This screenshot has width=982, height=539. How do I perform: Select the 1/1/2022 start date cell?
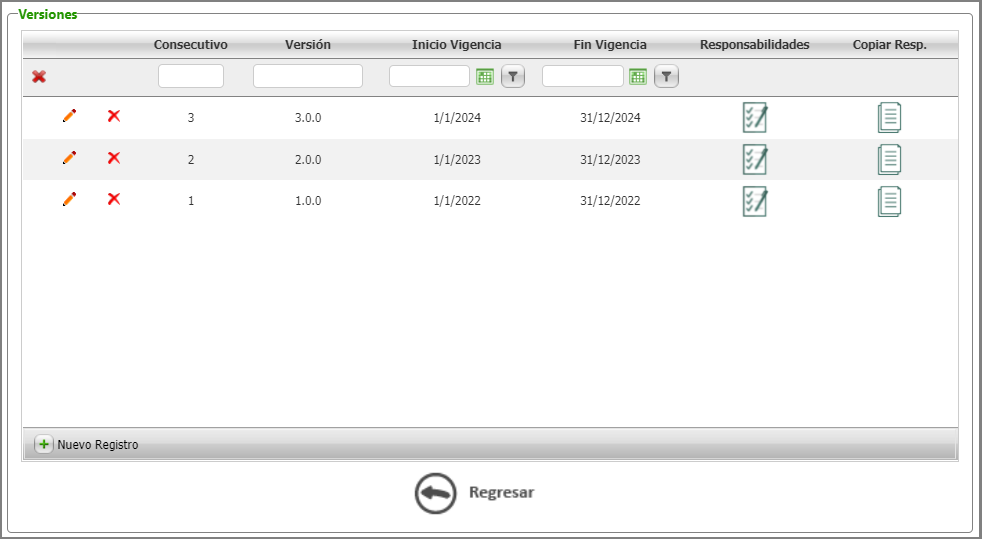[x=457, y=201]
